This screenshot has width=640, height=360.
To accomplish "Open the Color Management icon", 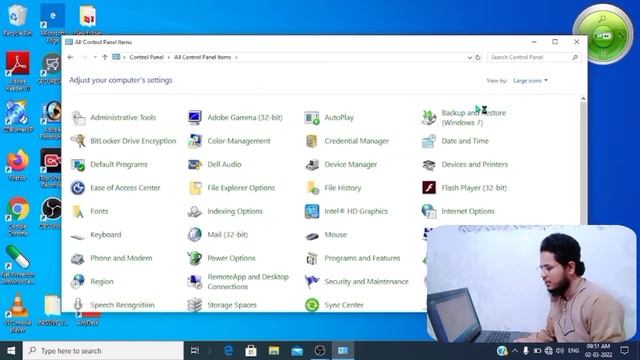I will click(195, 141).
